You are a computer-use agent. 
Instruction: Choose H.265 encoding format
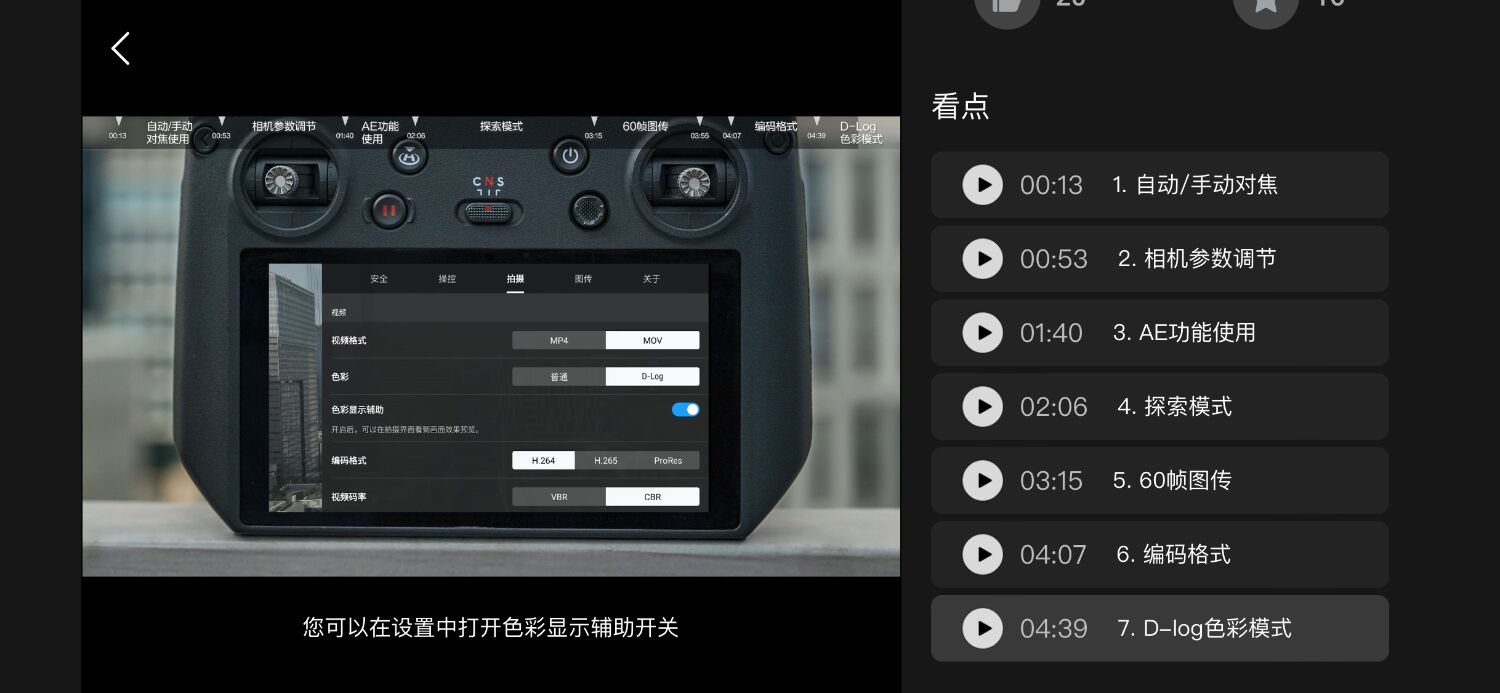point(606,461)
